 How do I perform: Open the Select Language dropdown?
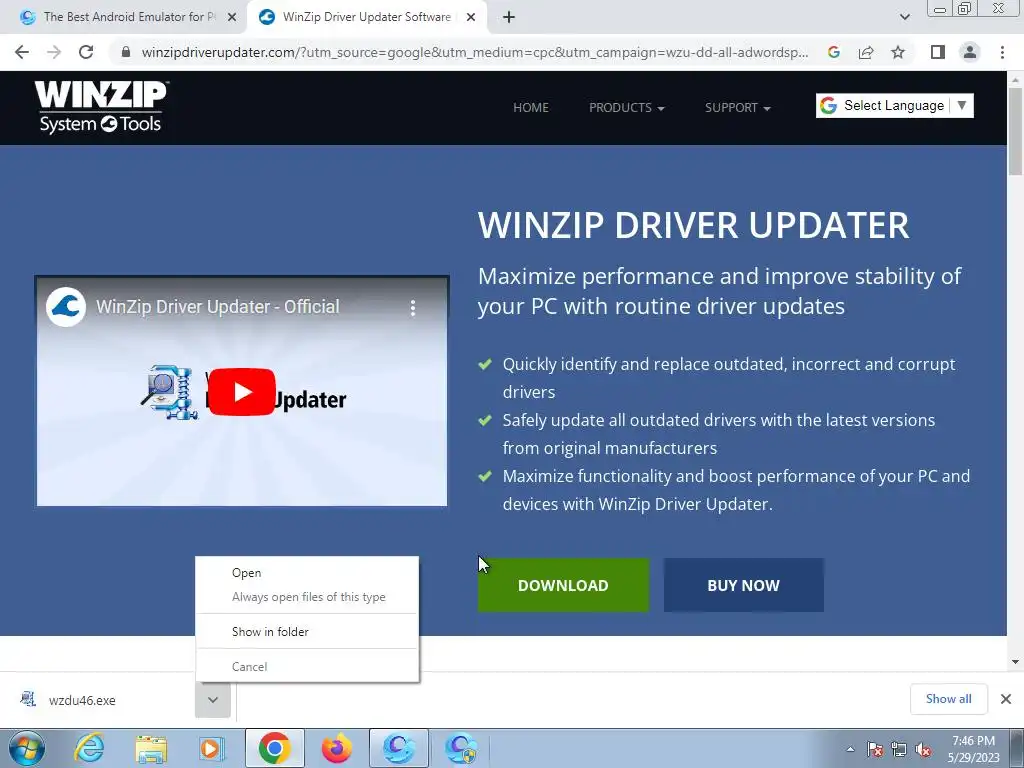click(894, 106)
